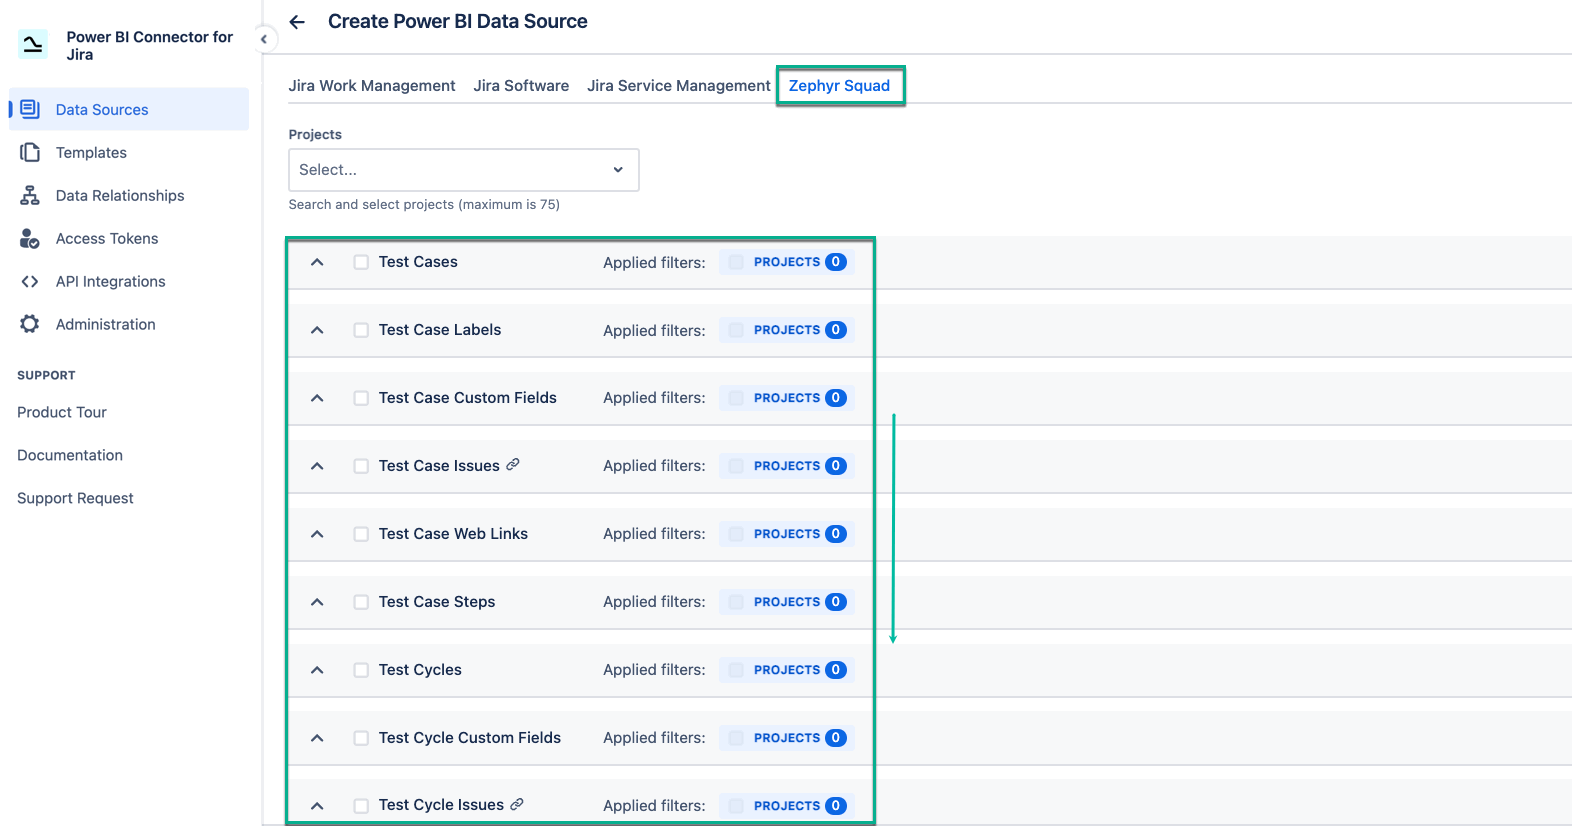Click the 'Search and select projects' hint text

coord(424,204)
